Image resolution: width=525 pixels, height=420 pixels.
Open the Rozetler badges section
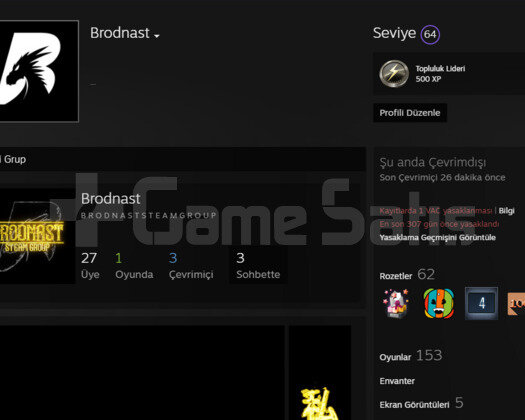pos(407,275)
